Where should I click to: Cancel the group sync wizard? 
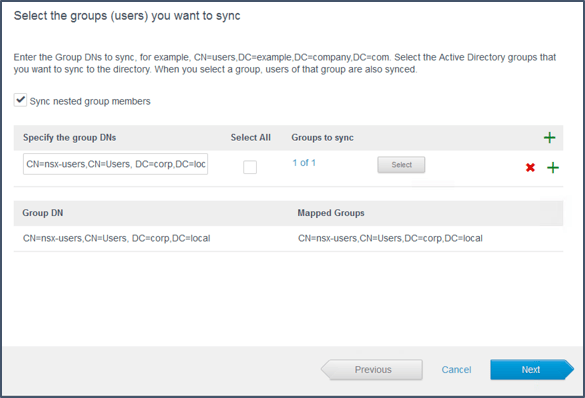456,369
